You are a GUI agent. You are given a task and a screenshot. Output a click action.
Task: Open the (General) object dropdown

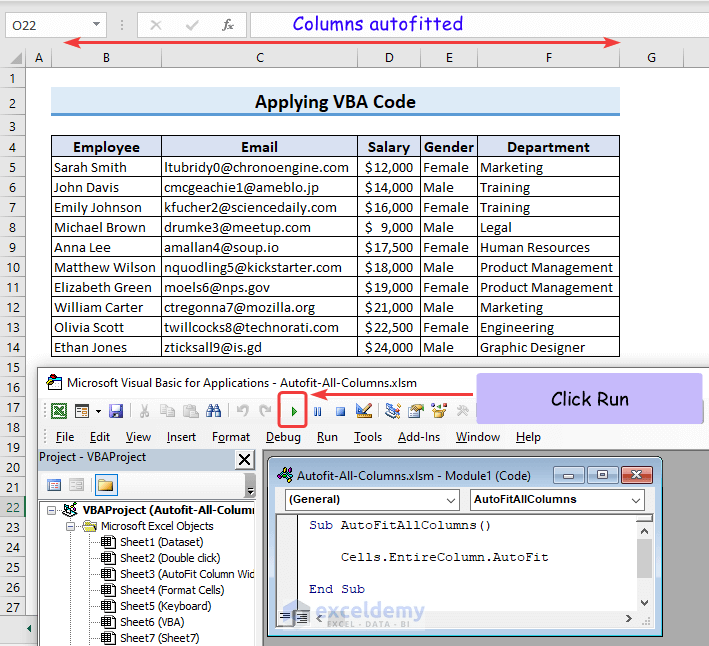(450, 500)
